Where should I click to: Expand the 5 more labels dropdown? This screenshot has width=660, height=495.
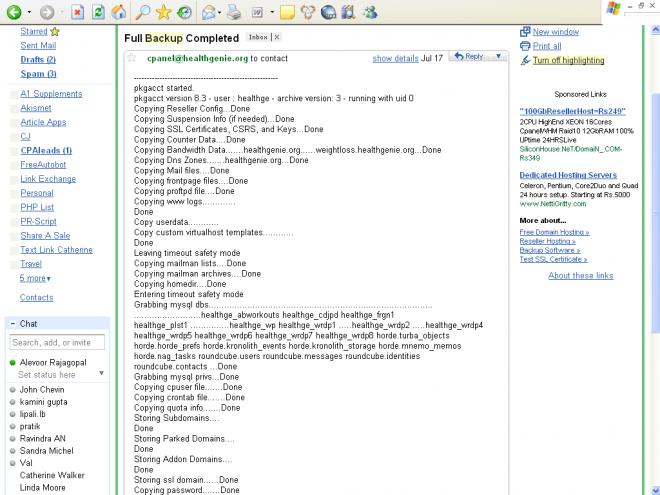tap(35, 278)
